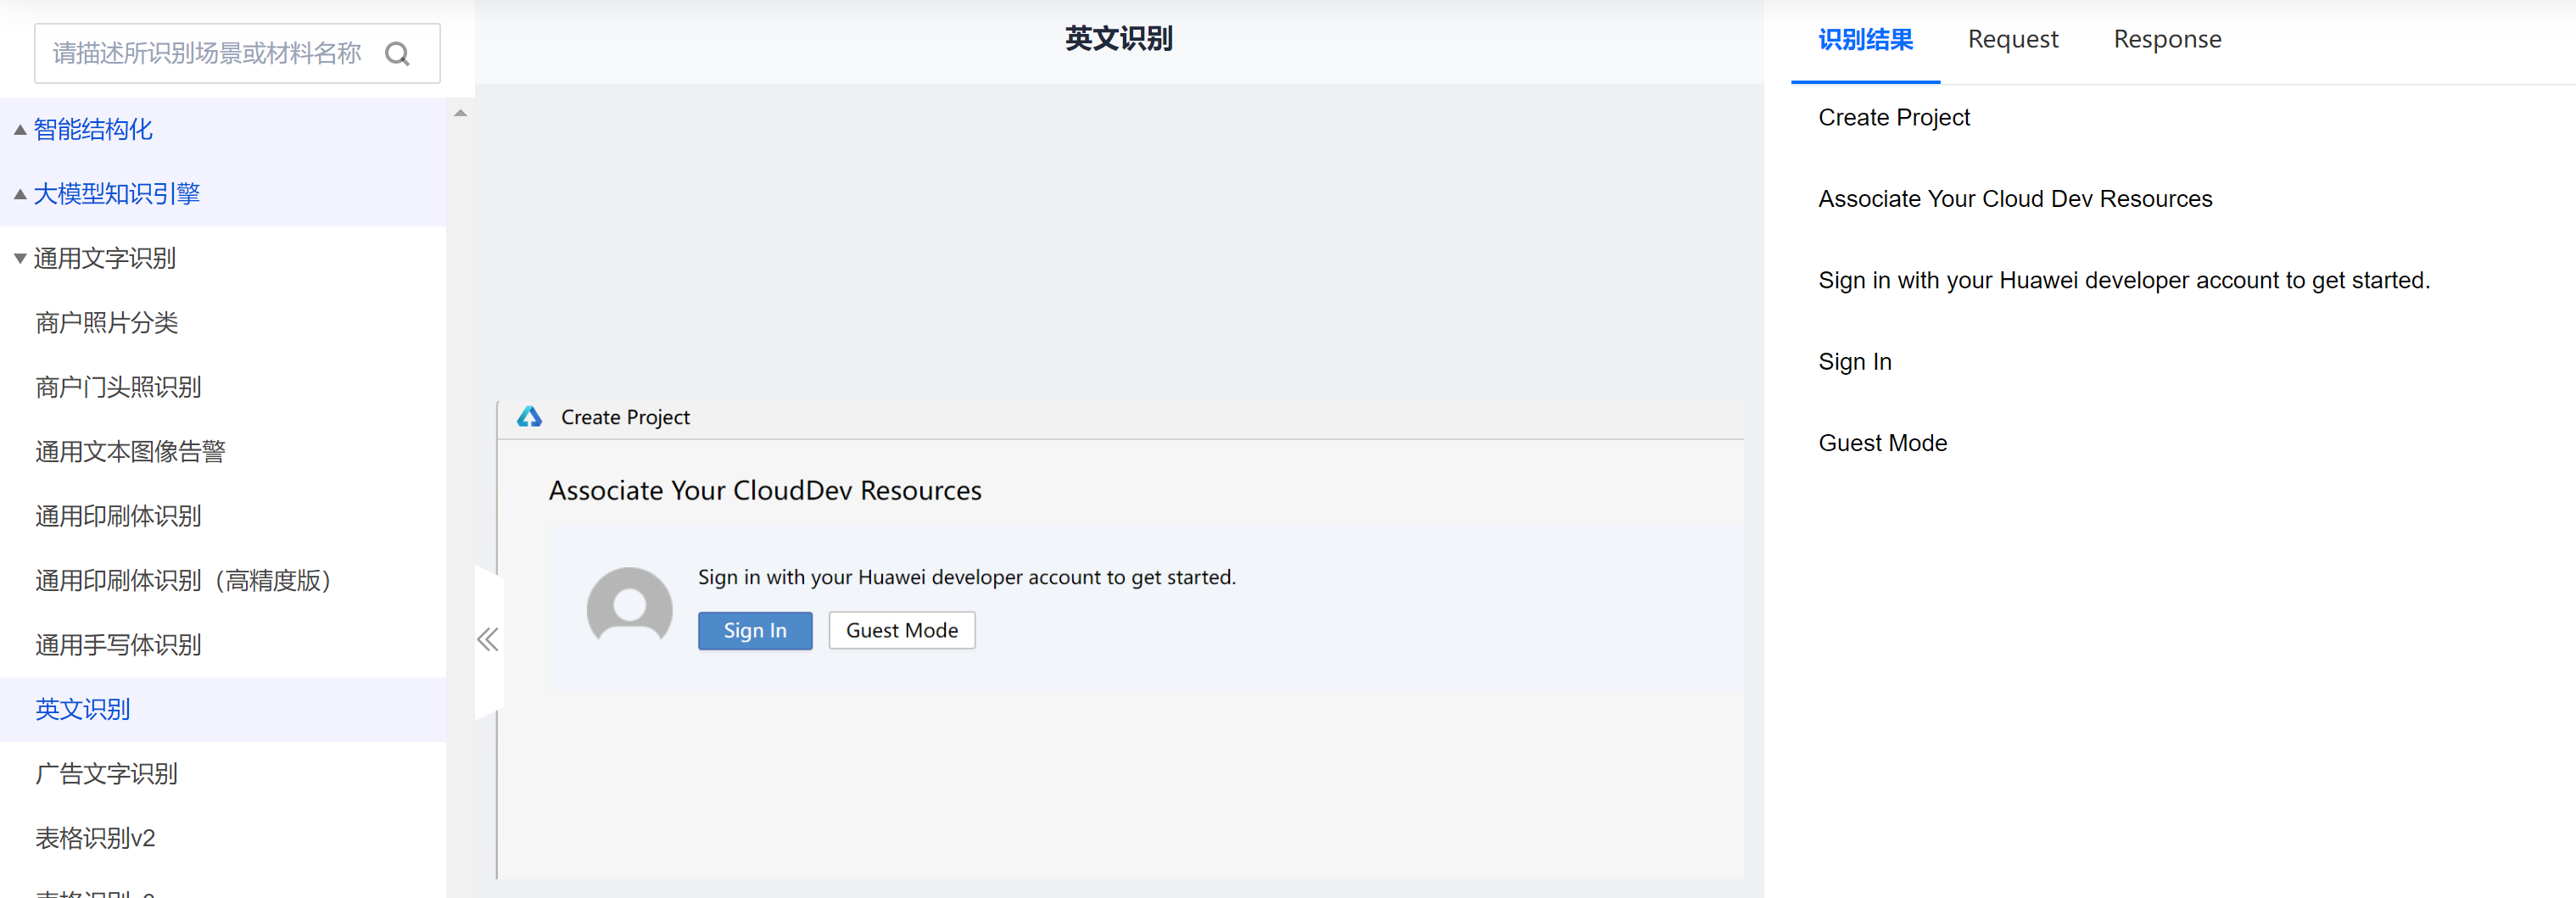Switch to the Request tab
The image size is (2576, 898).
(x=2013, y=40)
